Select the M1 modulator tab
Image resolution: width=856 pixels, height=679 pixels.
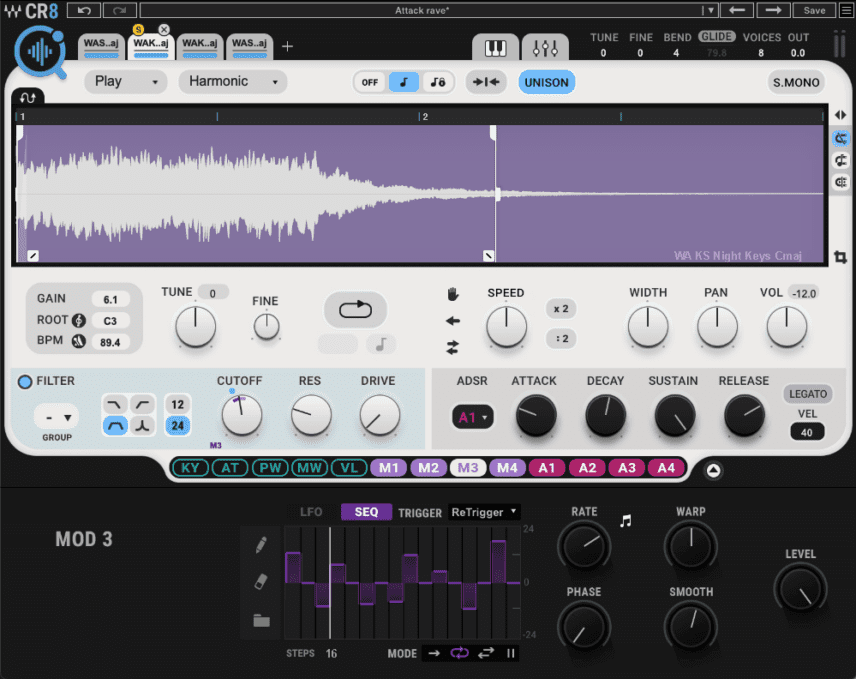tap(389, 468)
